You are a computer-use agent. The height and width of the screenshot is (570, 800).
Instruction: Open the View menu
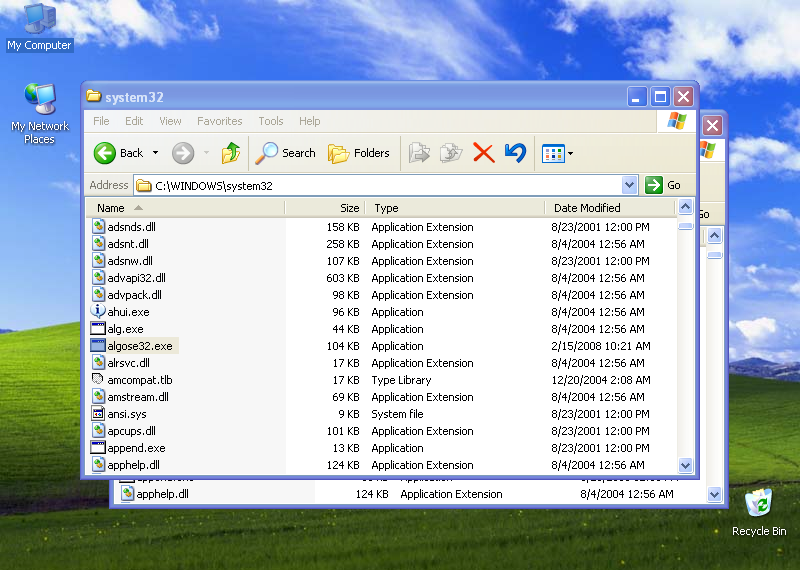click(x=170, y=121)
